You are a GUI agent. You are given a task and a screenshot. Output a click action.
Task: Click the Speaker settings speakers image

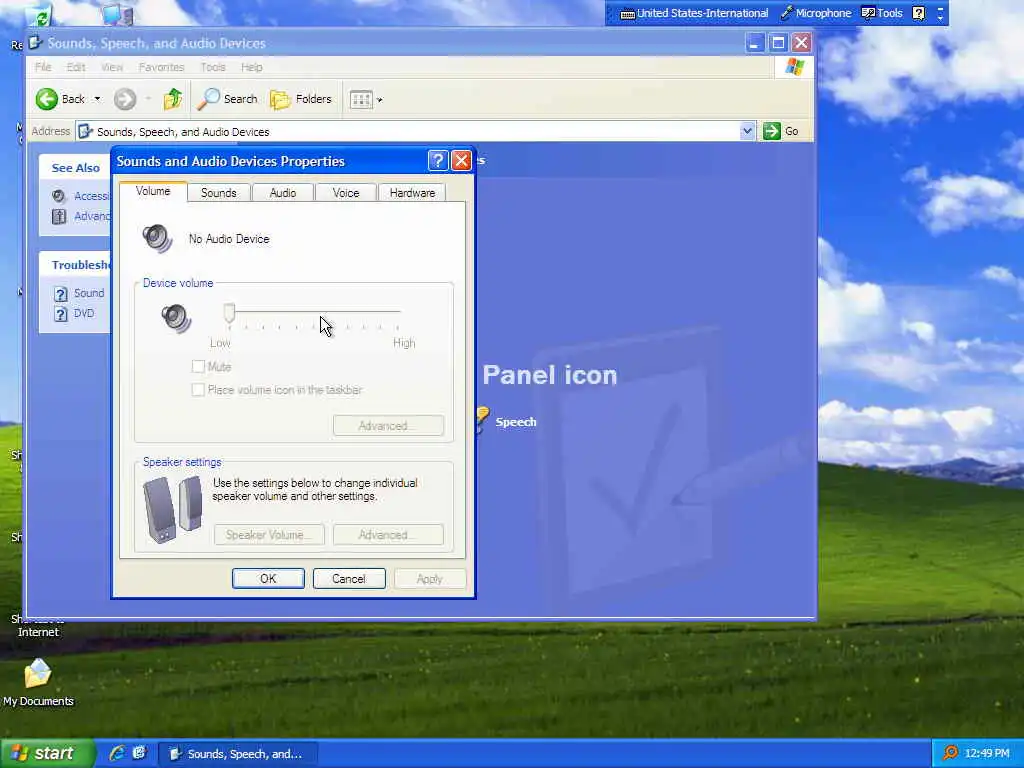tap(172, 509)
